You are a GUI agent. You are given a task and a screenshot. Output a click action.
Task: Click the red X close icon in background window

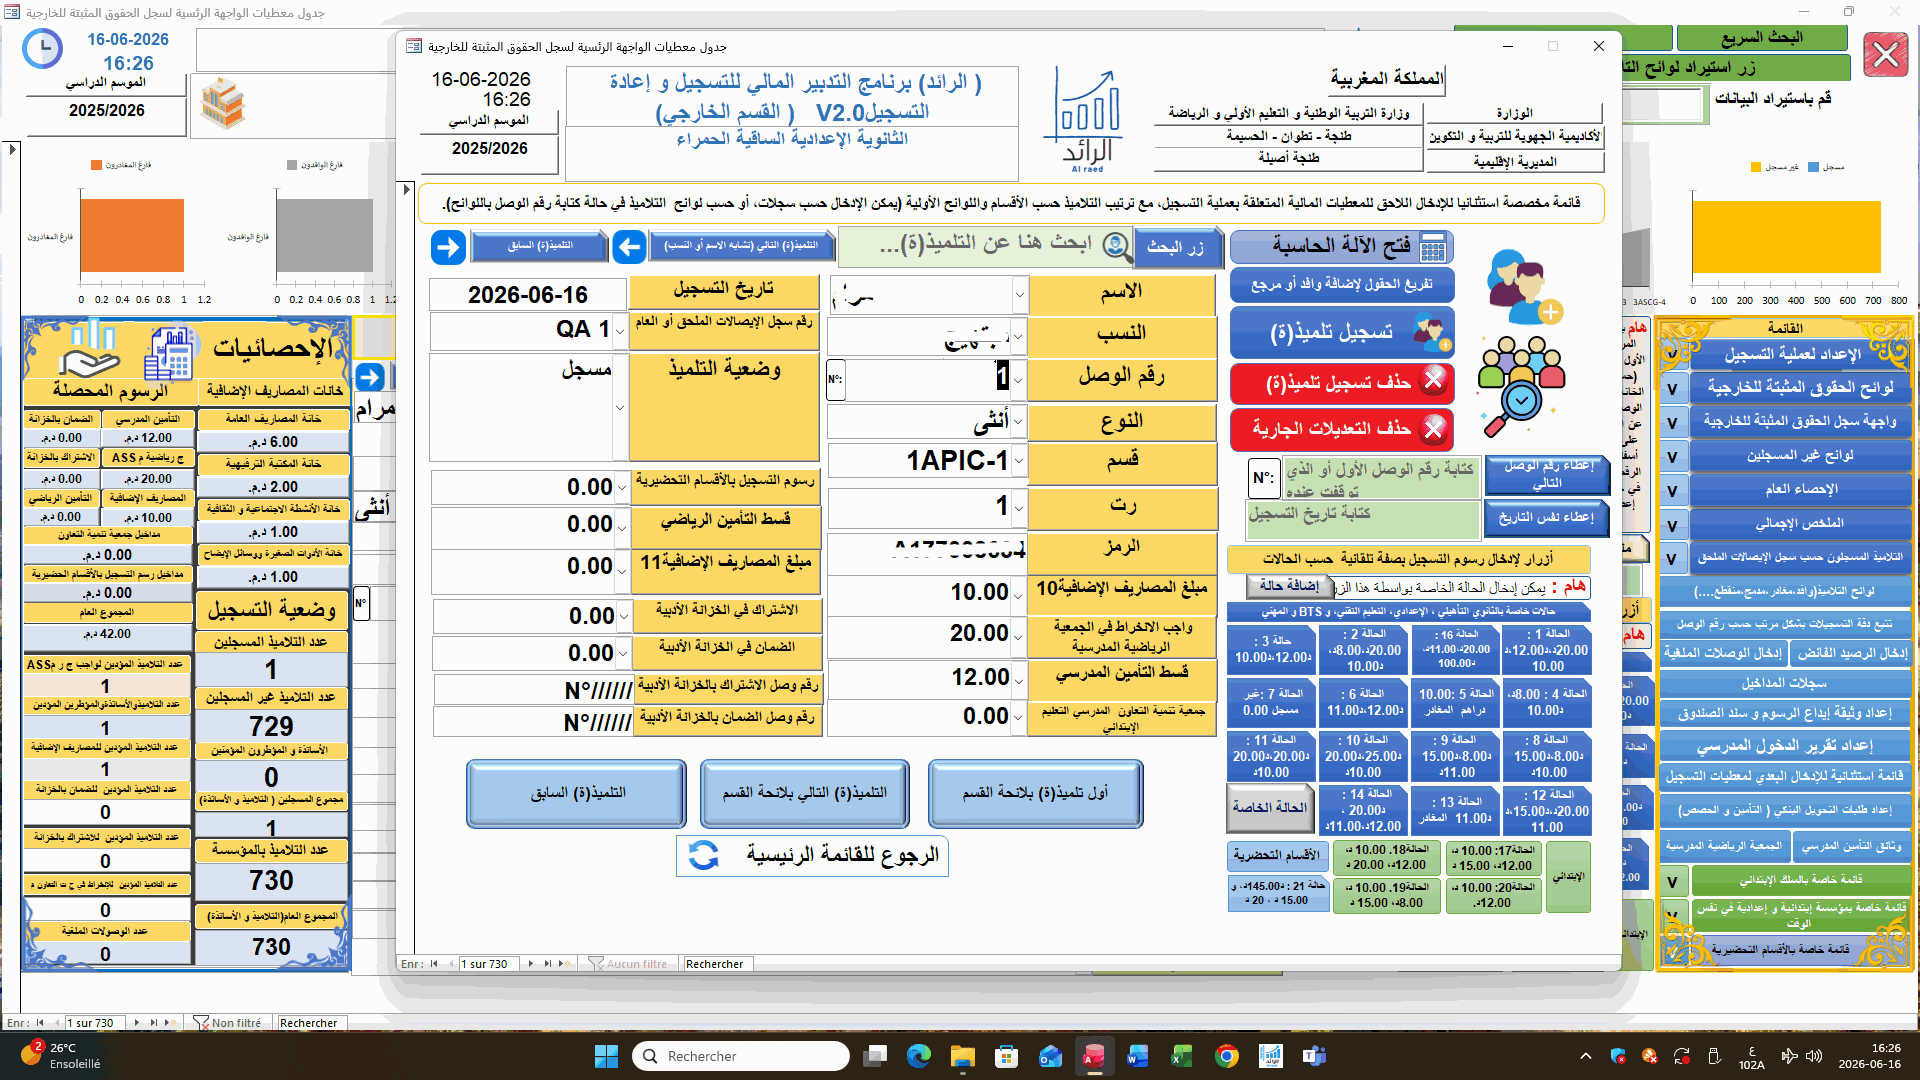(x=1886, y=53)
